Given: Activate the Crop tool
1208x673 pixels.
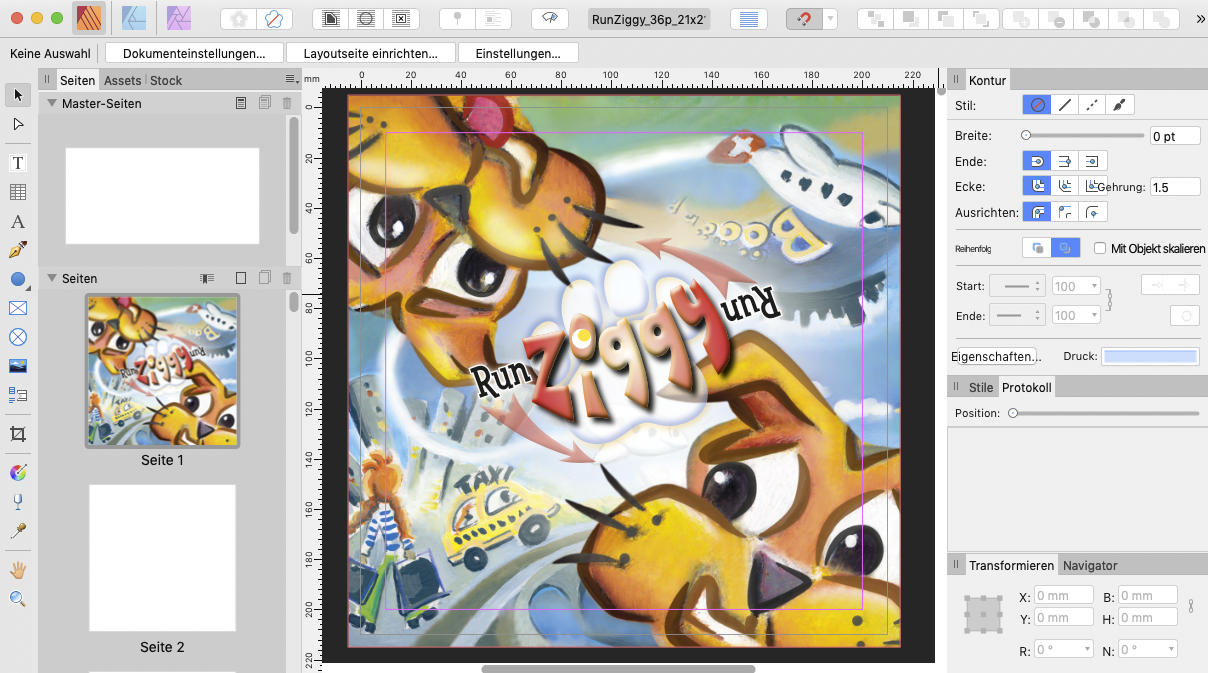Looking at the screenshot, I should coord(18,434).
